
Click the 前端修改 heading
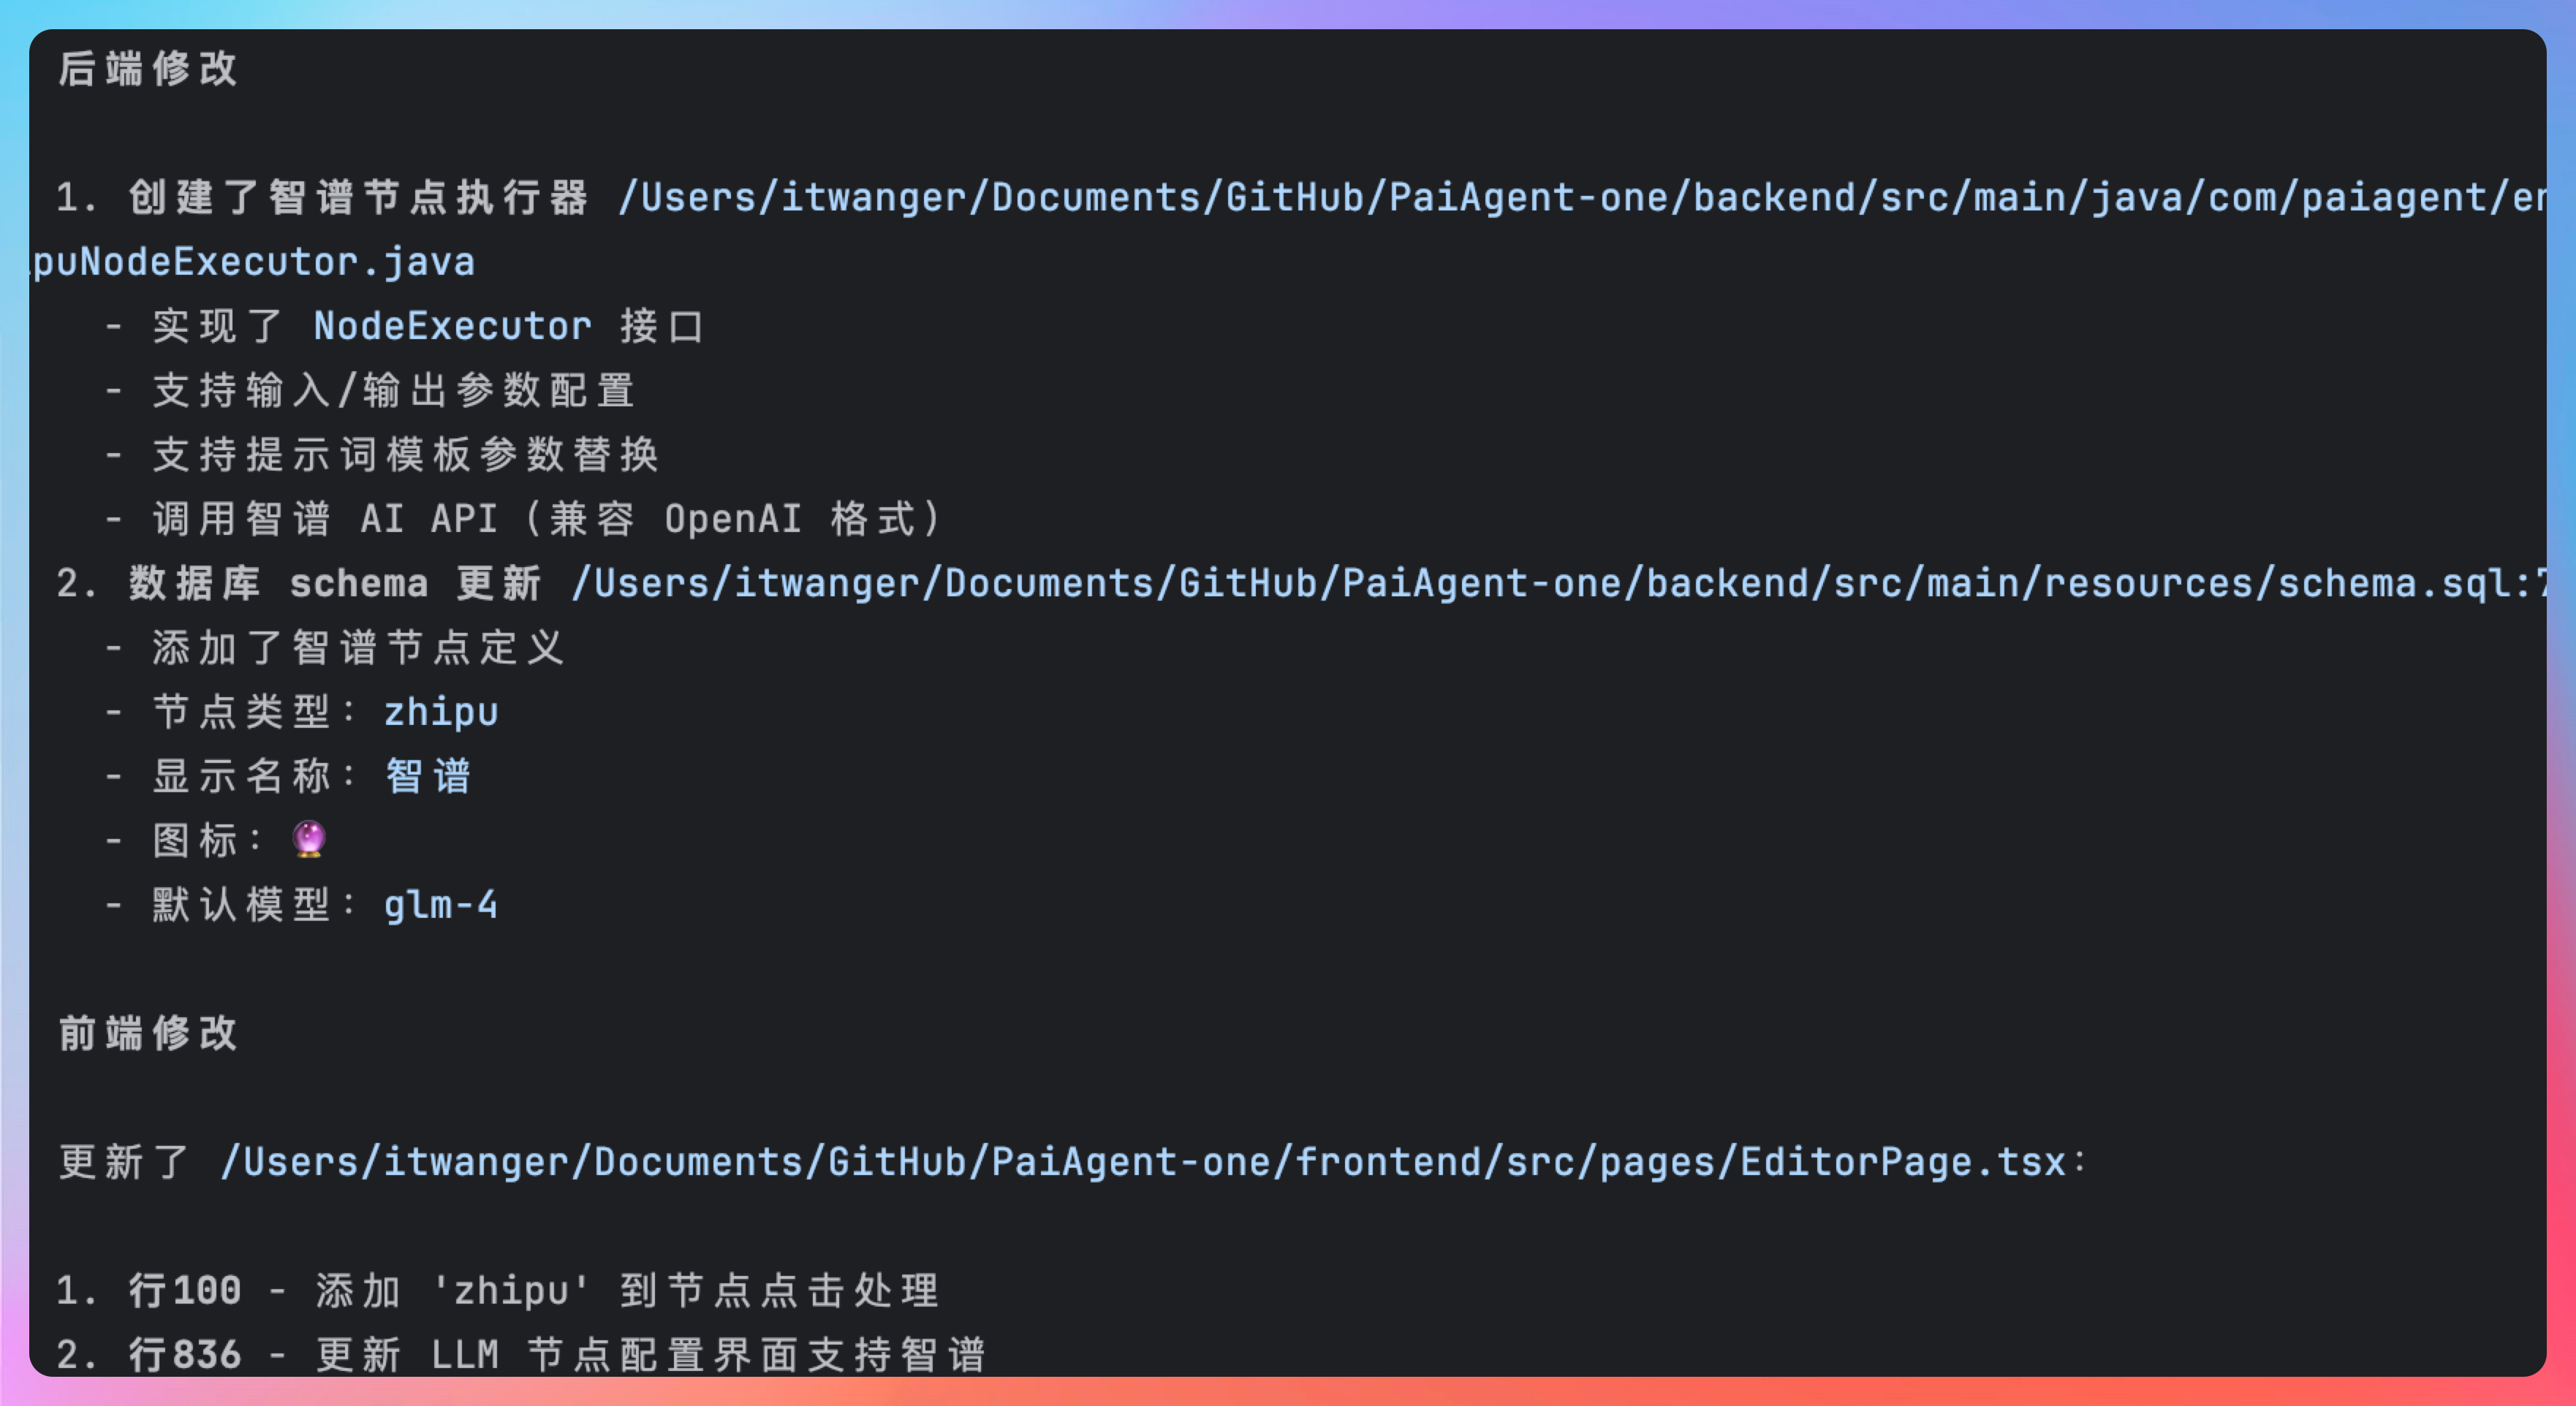pyautogui.click(x=148, y=1033)
